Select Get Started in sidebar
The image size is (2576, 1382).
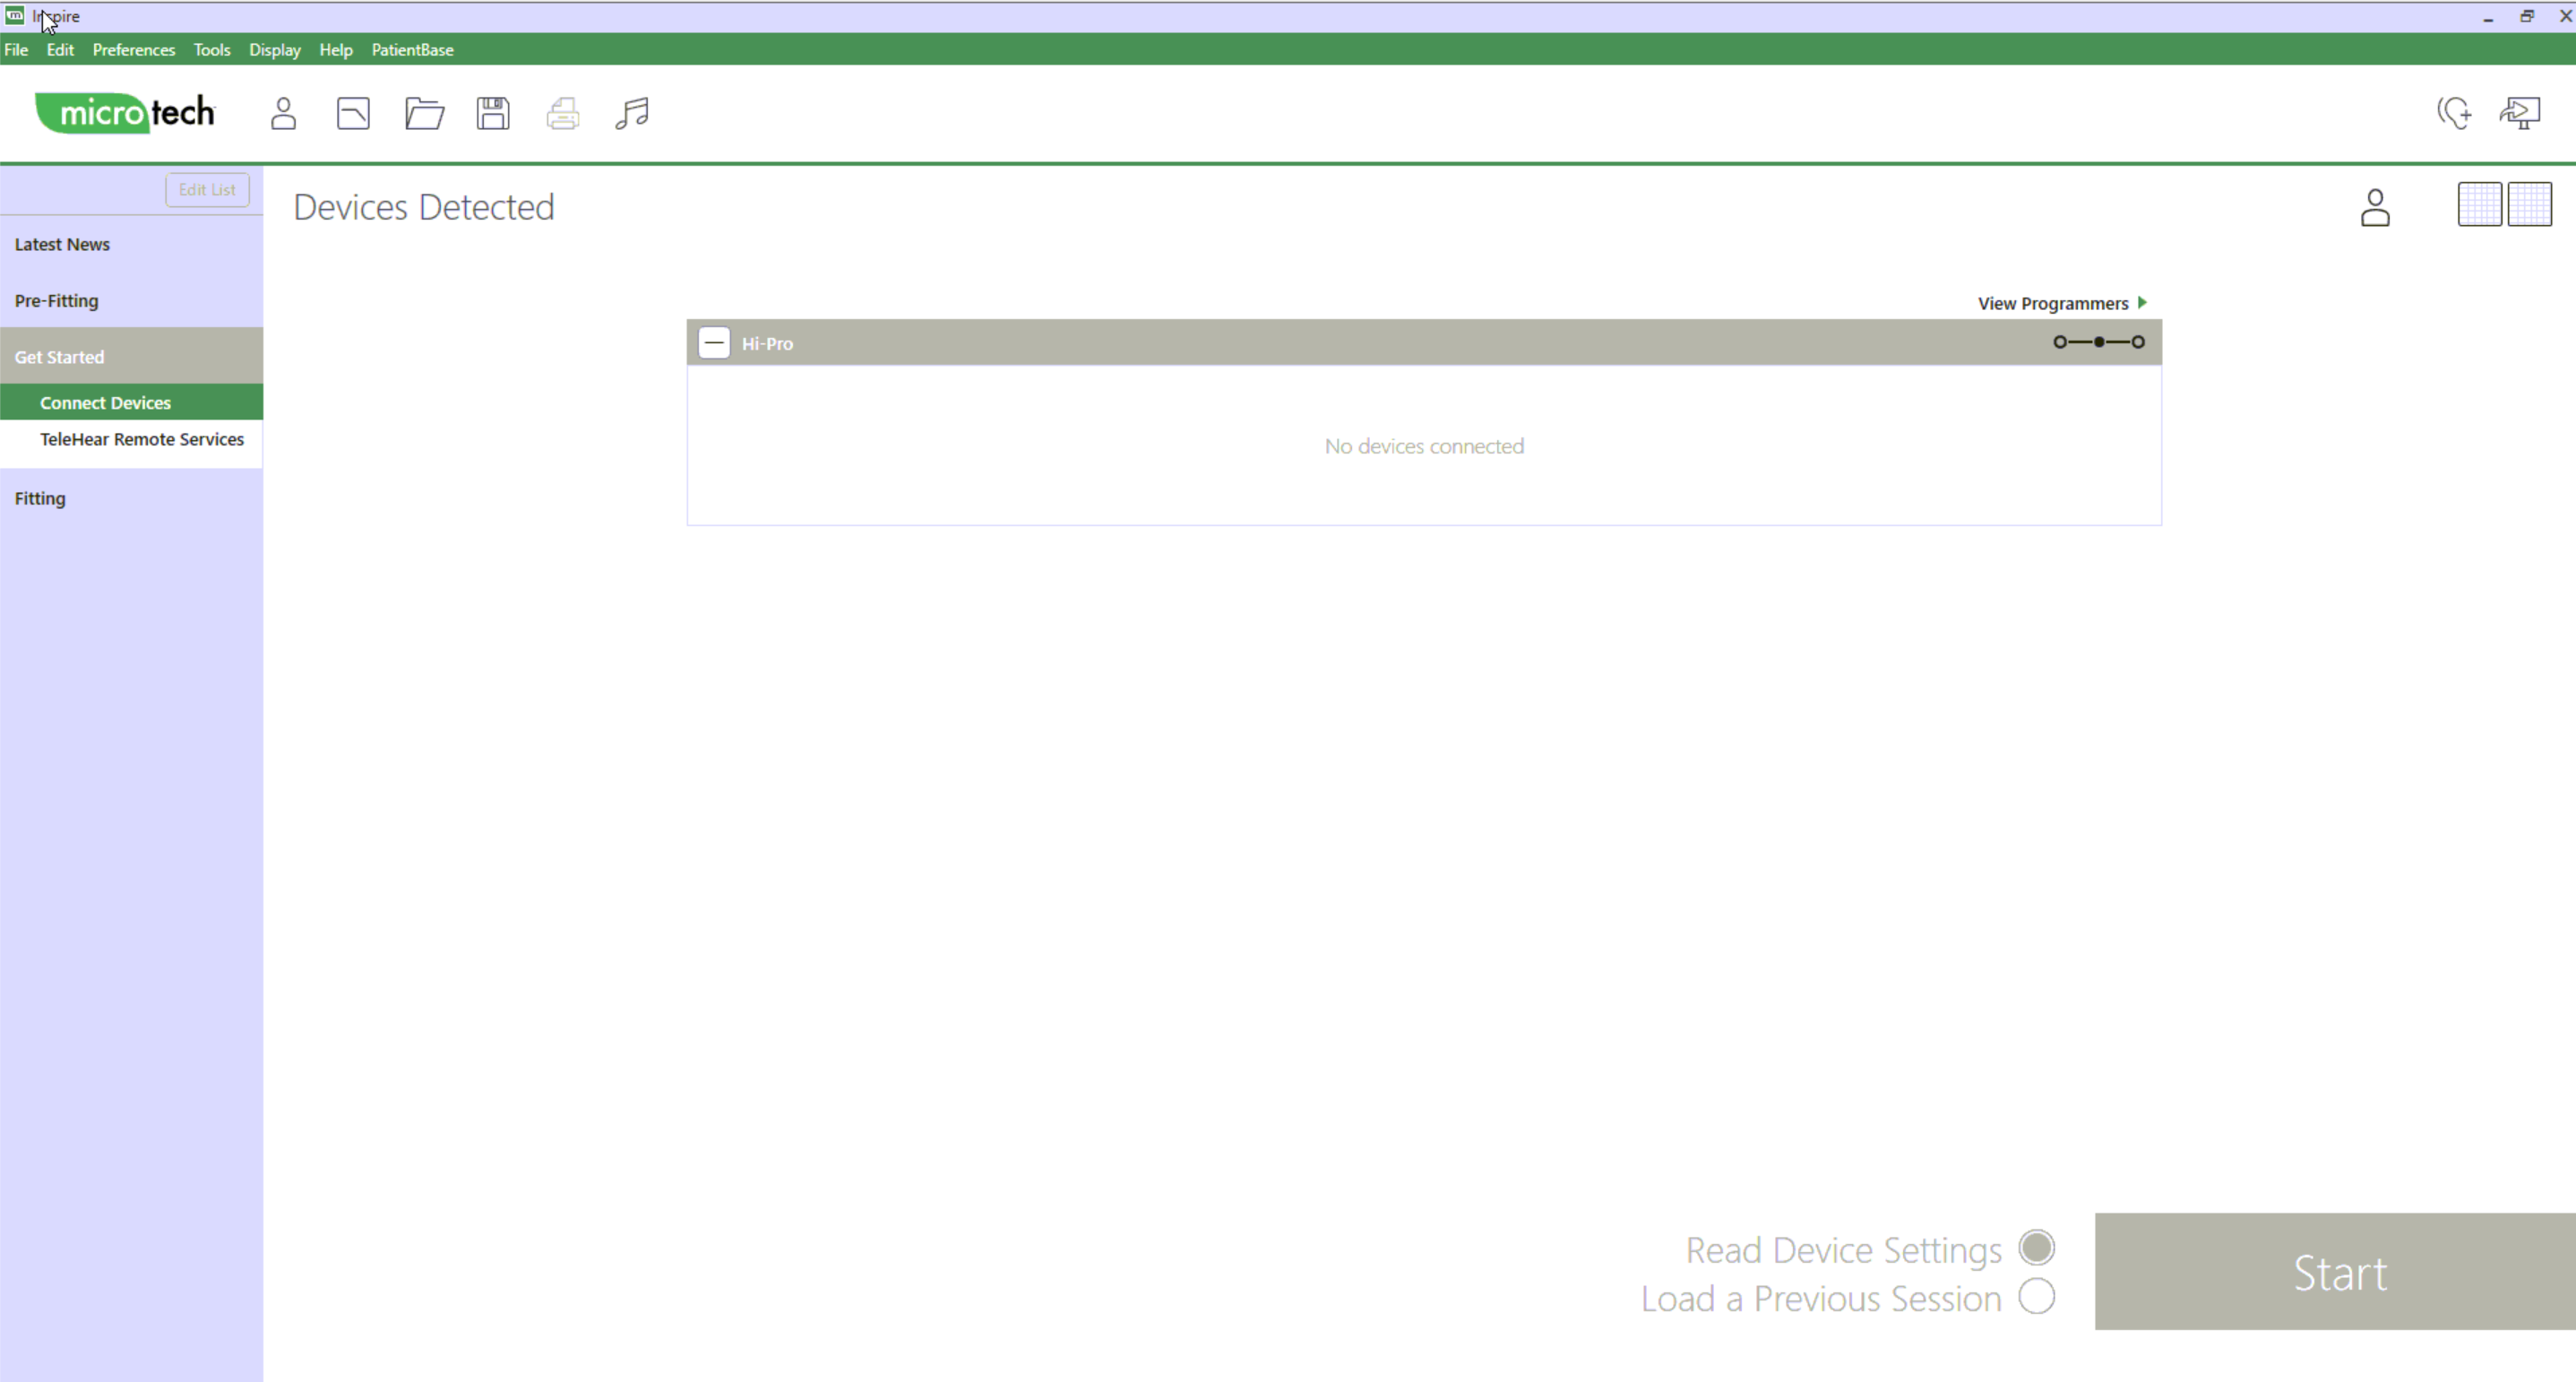(x=131, y=356)
